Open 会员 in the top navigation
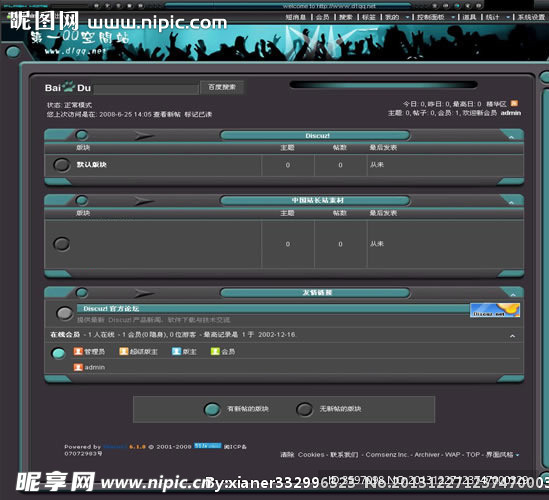This screenshot has height=500, width=549. click(322, 17)
